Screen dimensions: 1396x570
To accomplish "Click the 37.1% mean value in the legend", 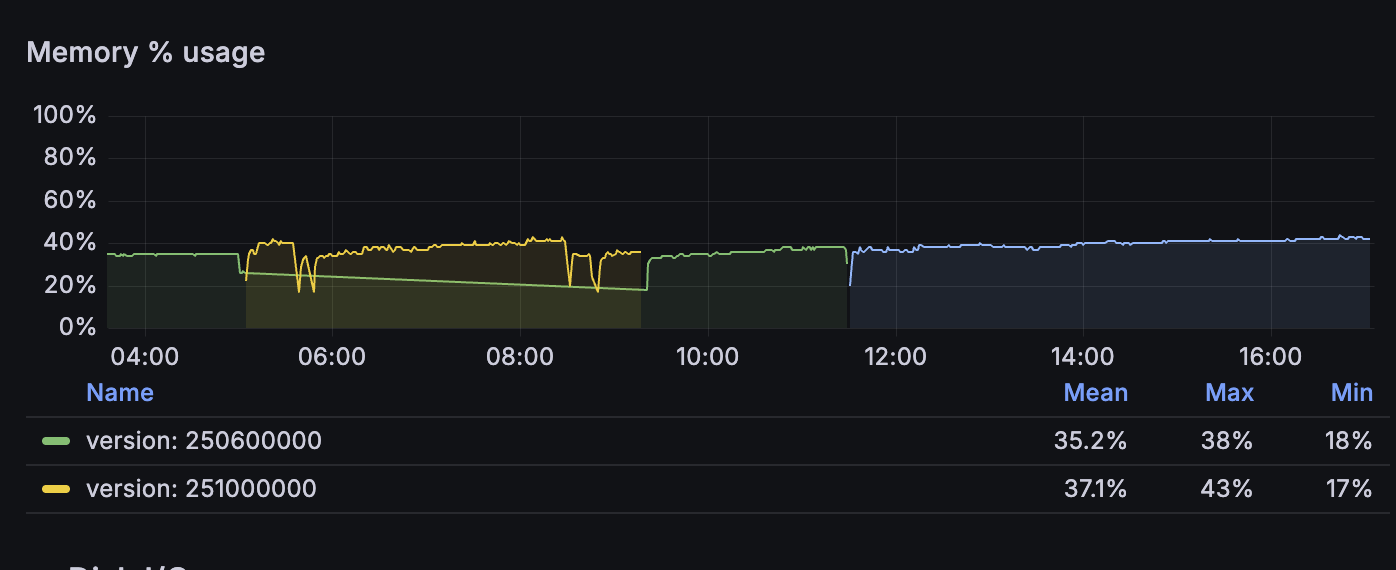I will pos(1090,489).
